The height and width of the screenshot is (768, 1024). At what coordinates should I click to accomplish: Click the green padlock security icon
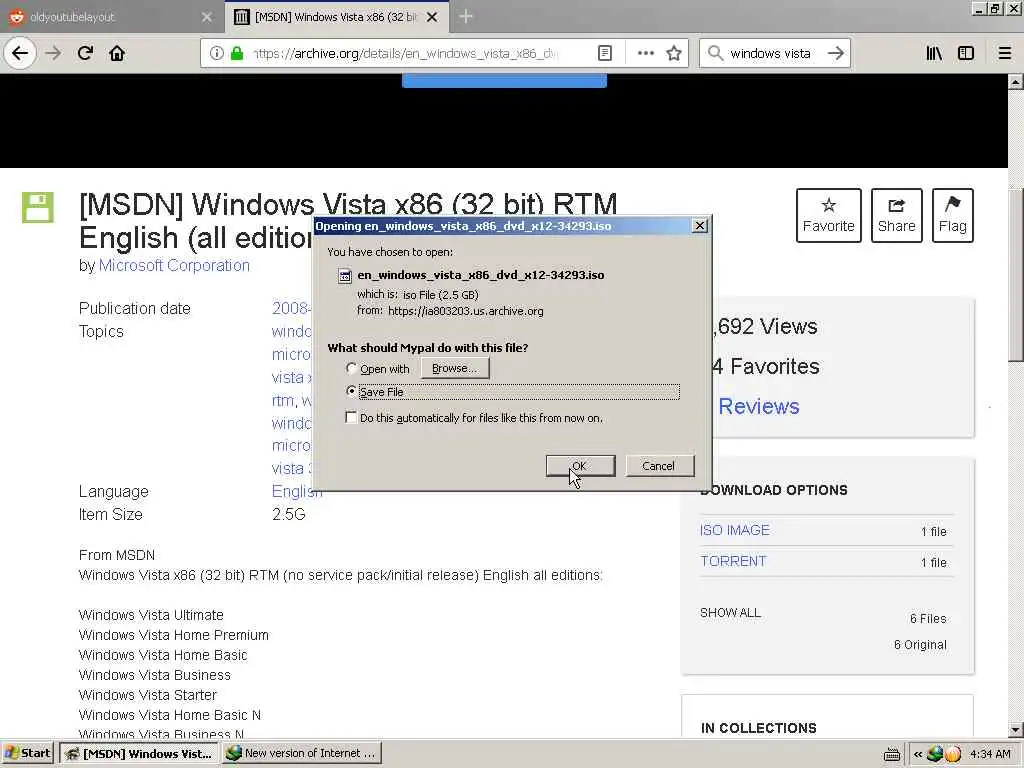point(237,53)
